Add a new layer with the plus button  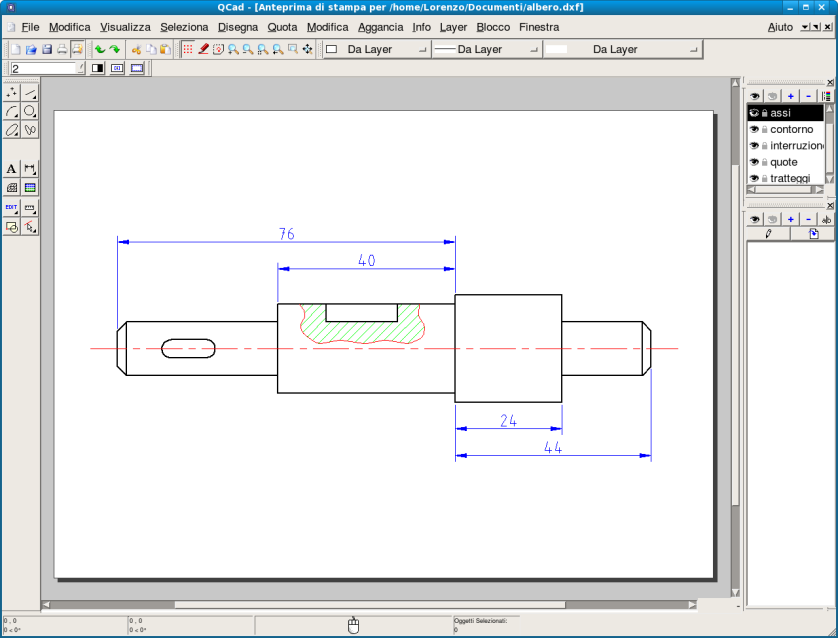(790, 96)
